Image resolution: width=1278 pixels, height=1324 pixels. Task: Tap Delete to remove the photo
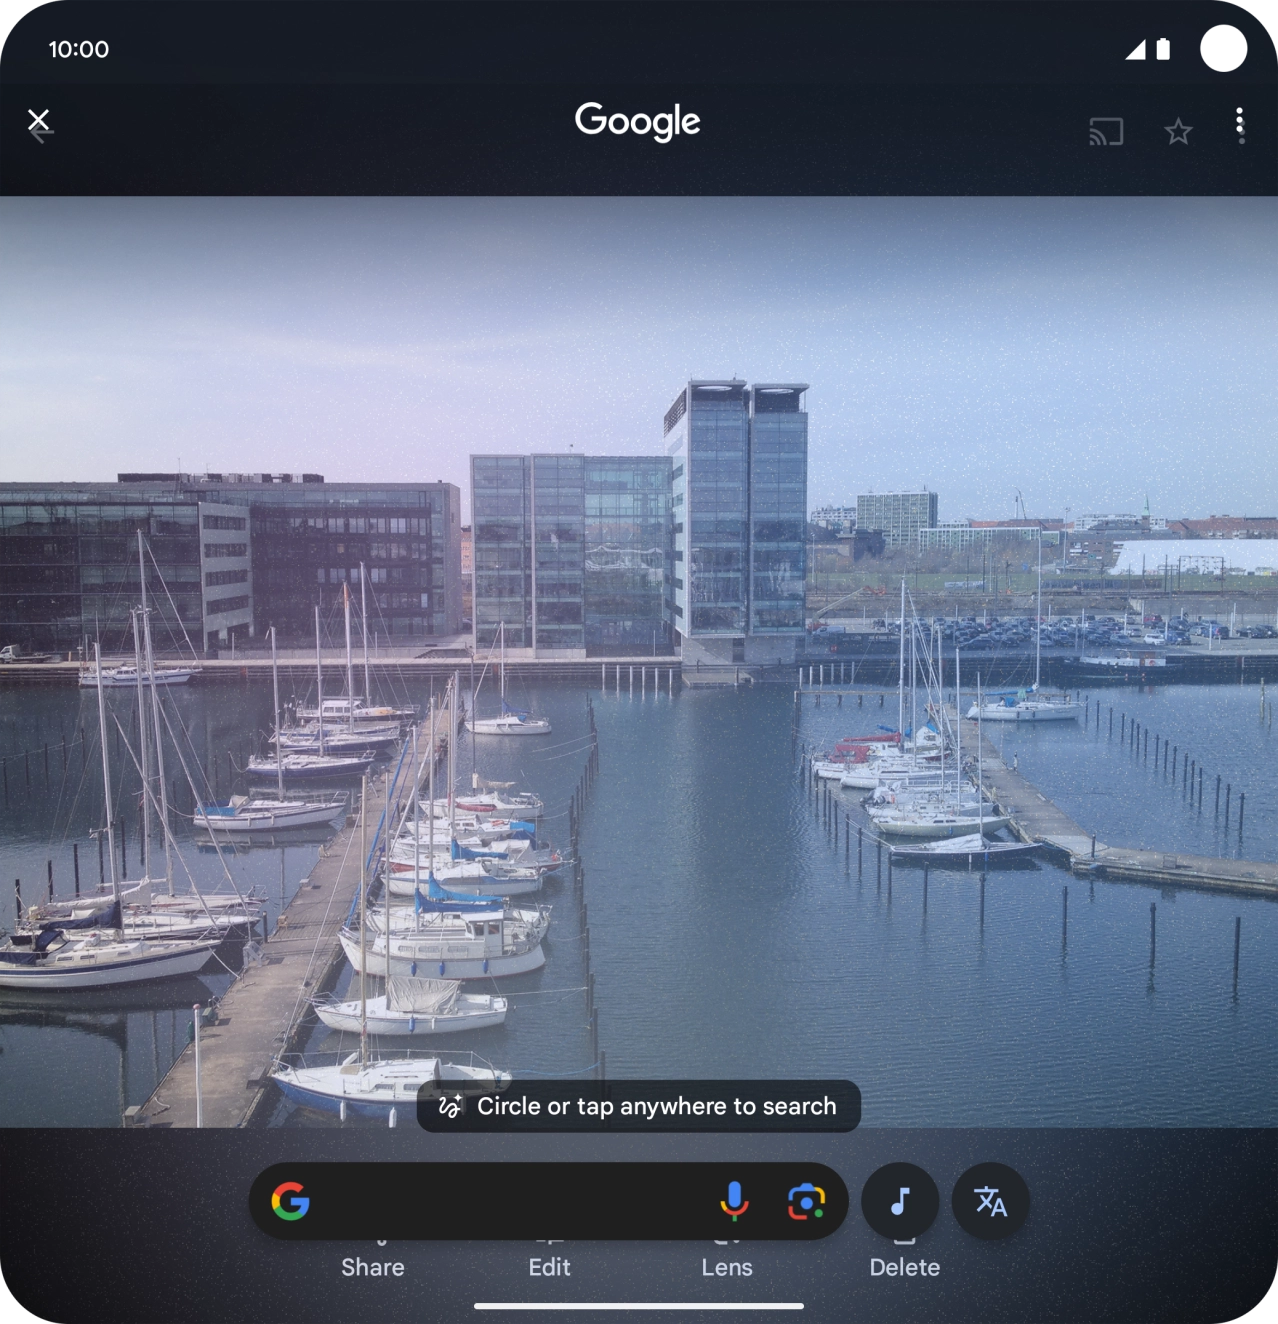903,1267
